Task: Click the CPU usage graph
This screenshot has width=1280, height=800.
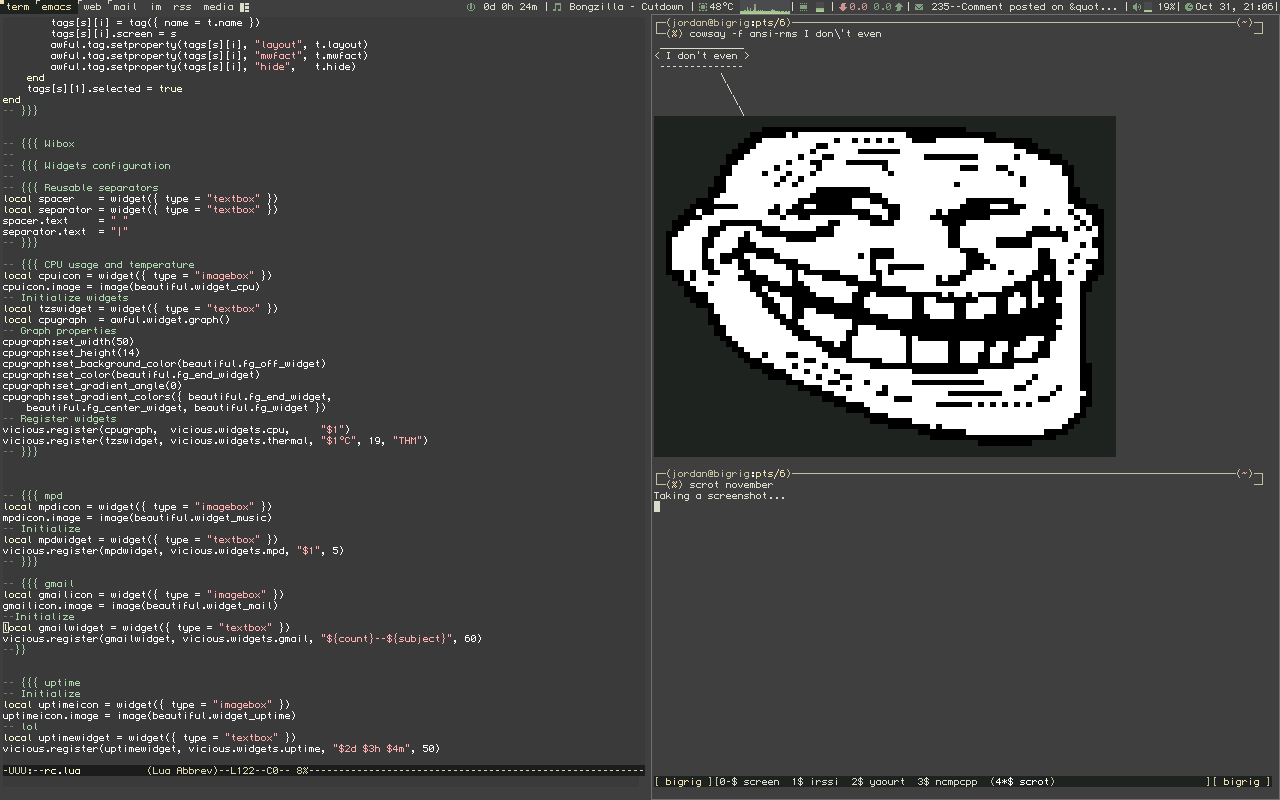Action: pos(765,7)
